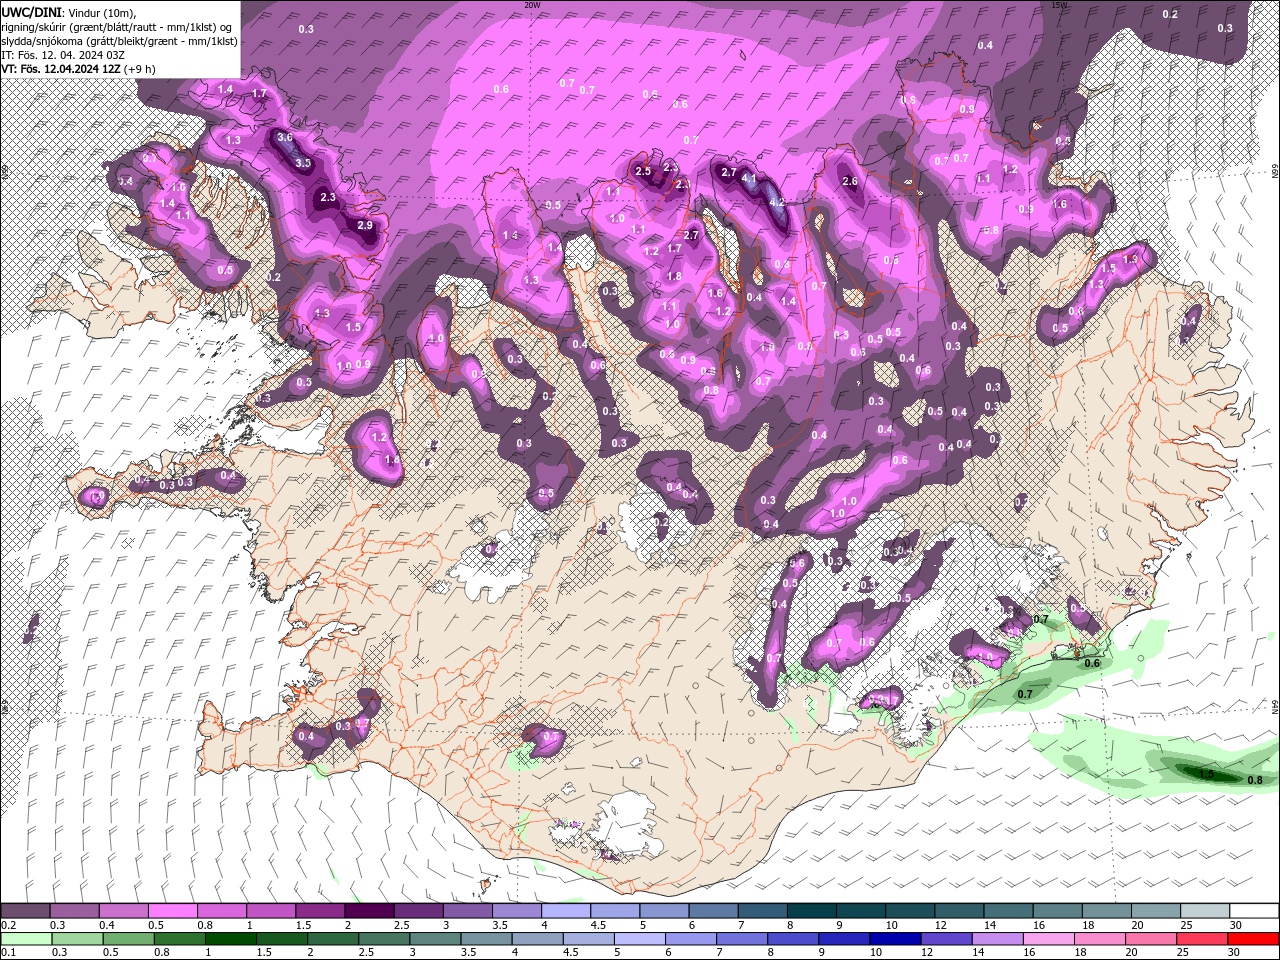The height and width of the screenshot is (960, 1280).
Task: Pick the dull purple snow-scale swatch labeled 0.2
Action: [27, 911]
